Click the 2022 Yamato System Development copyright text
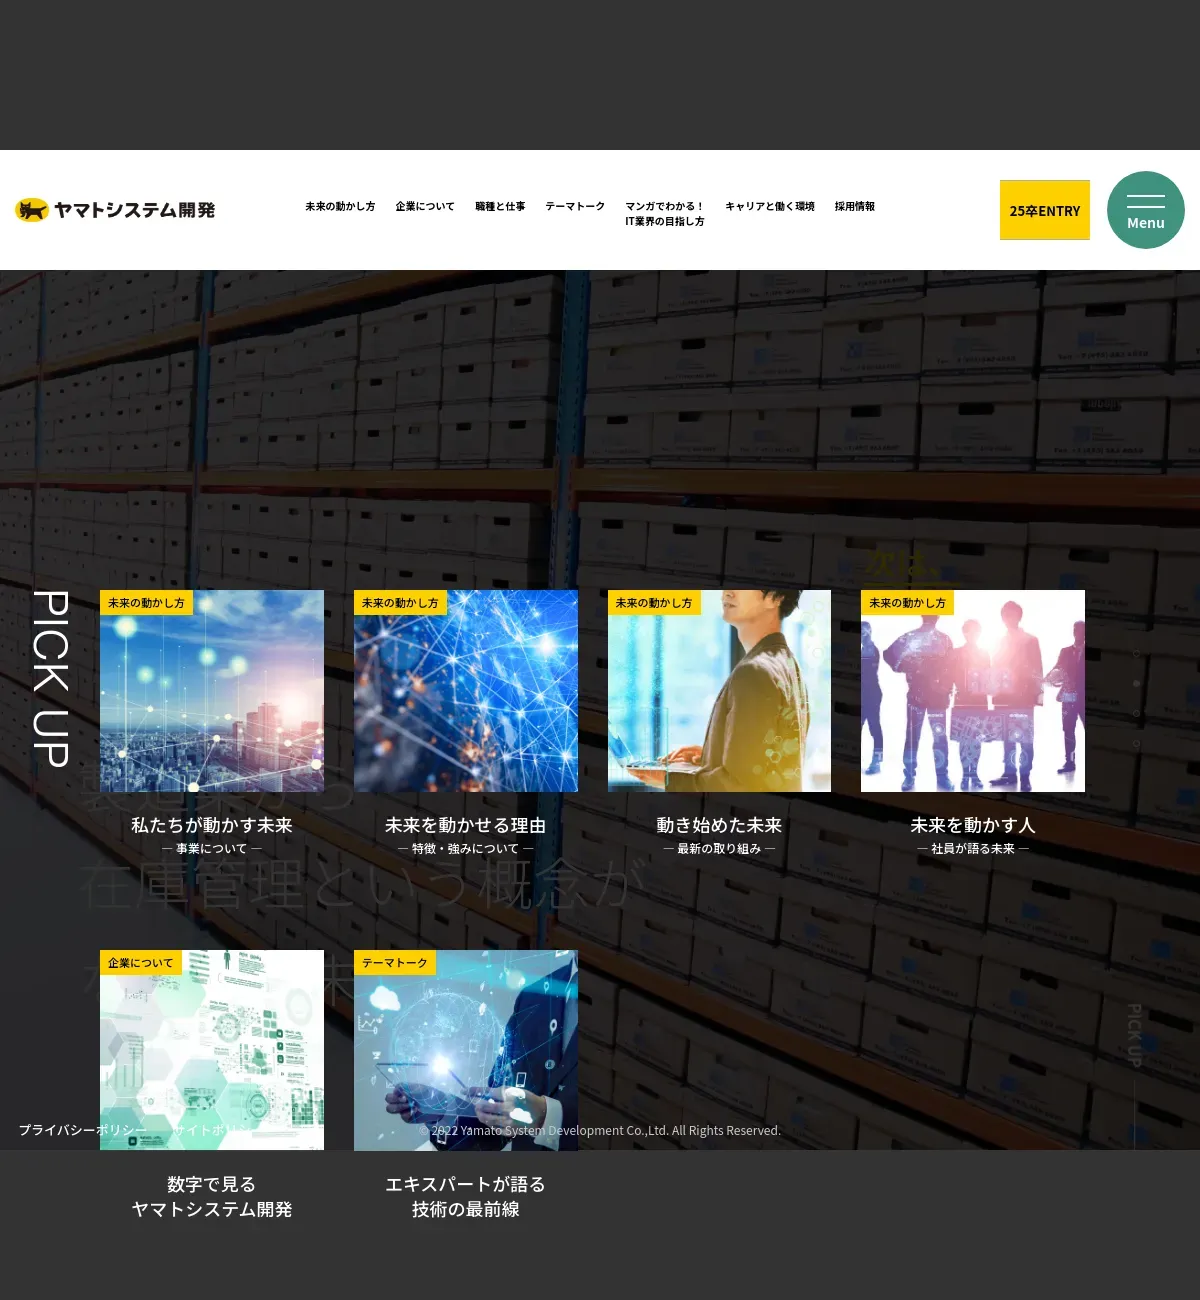1200x1300 pixels. pos(600,1131)
